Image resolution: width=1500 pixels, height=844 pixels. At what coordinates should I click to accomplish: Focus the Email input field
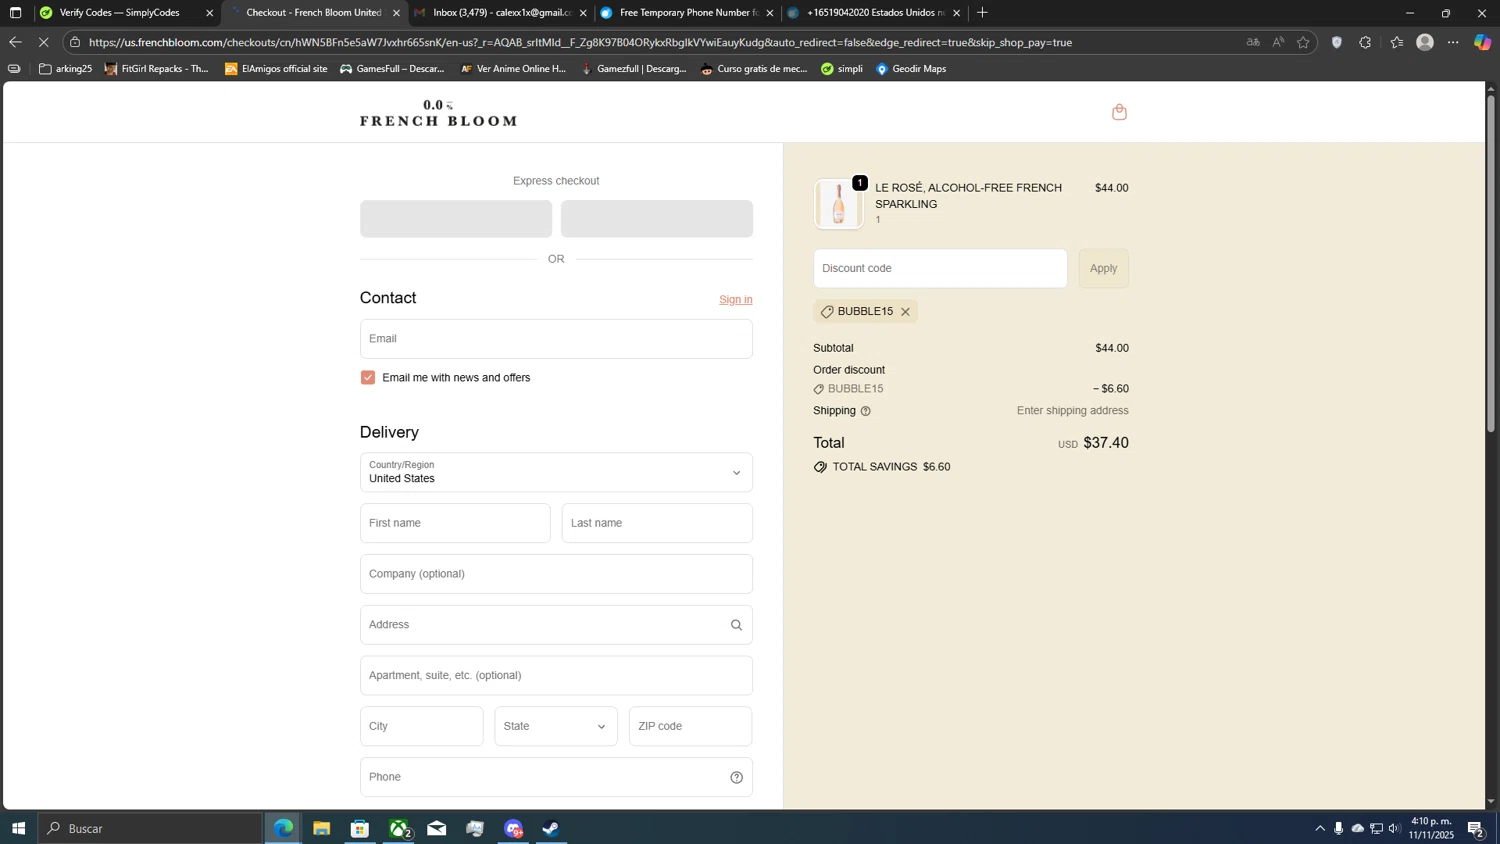click(556, 339)
